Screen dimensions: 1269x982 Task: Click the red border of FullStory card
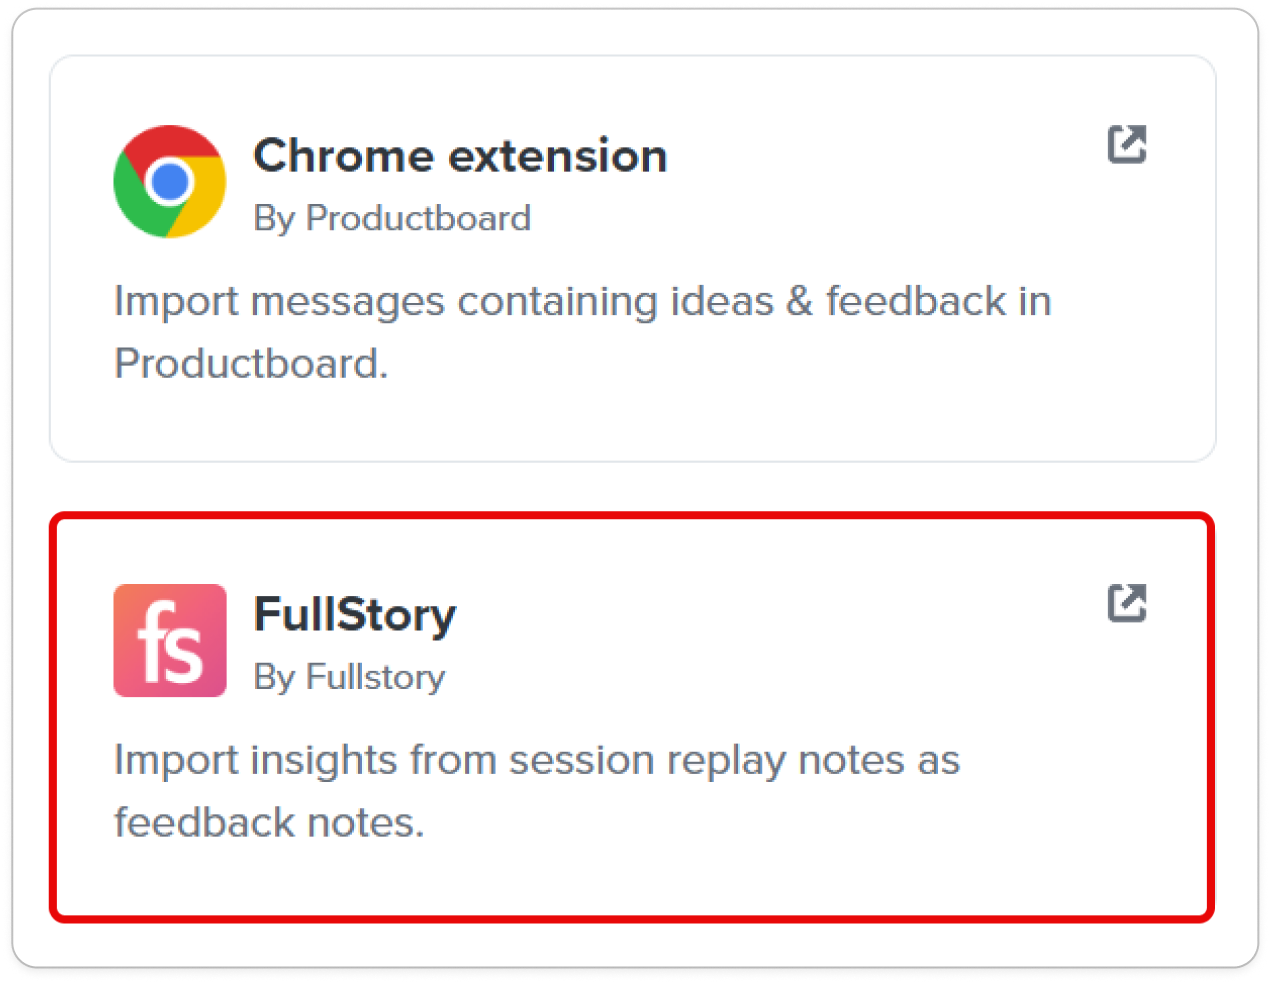(x=632, y=517)
